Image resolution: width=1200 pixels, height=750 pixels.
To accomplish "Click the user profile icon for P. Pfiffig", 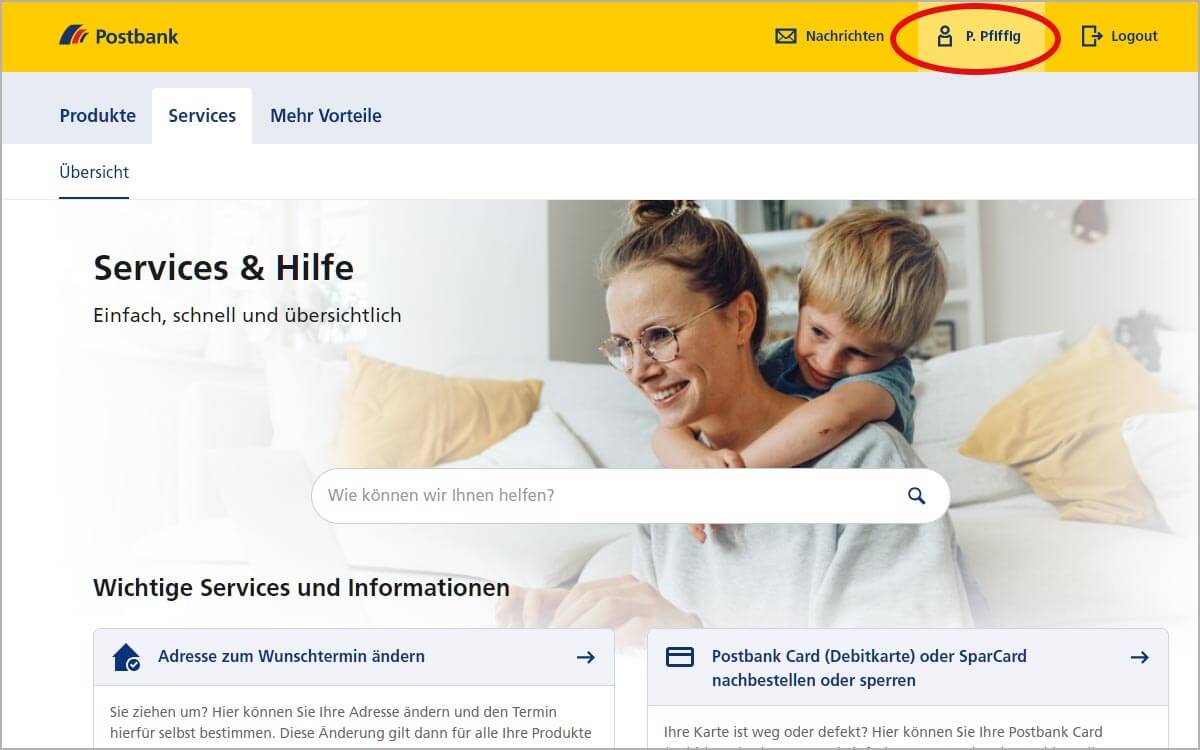I will [944, 36].
